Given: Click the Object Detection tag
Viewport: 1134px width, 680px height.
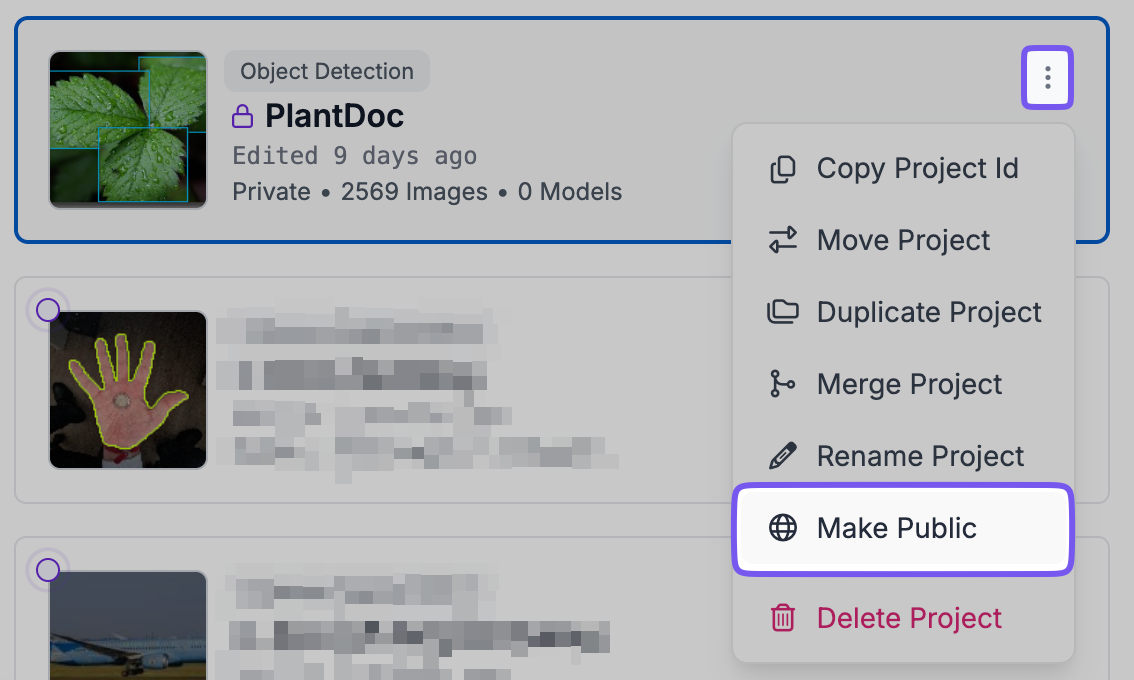Looking at the screenshot, I should click(327, 72).
